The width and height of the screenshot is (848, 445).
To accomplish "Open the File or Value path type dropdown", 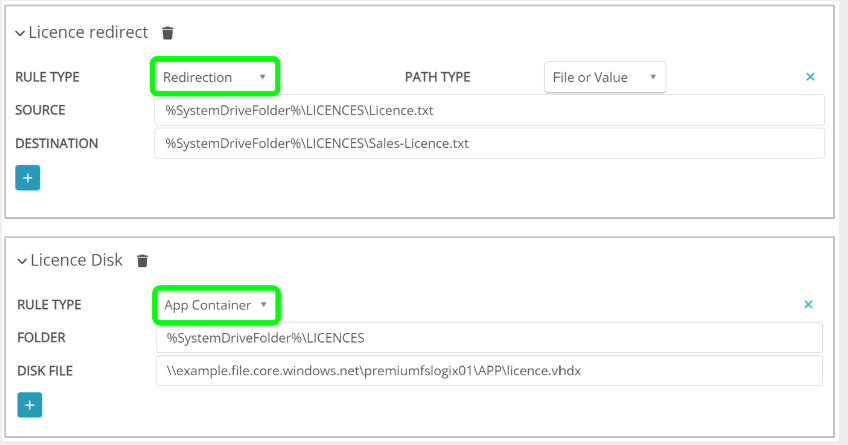I will 605,77.
